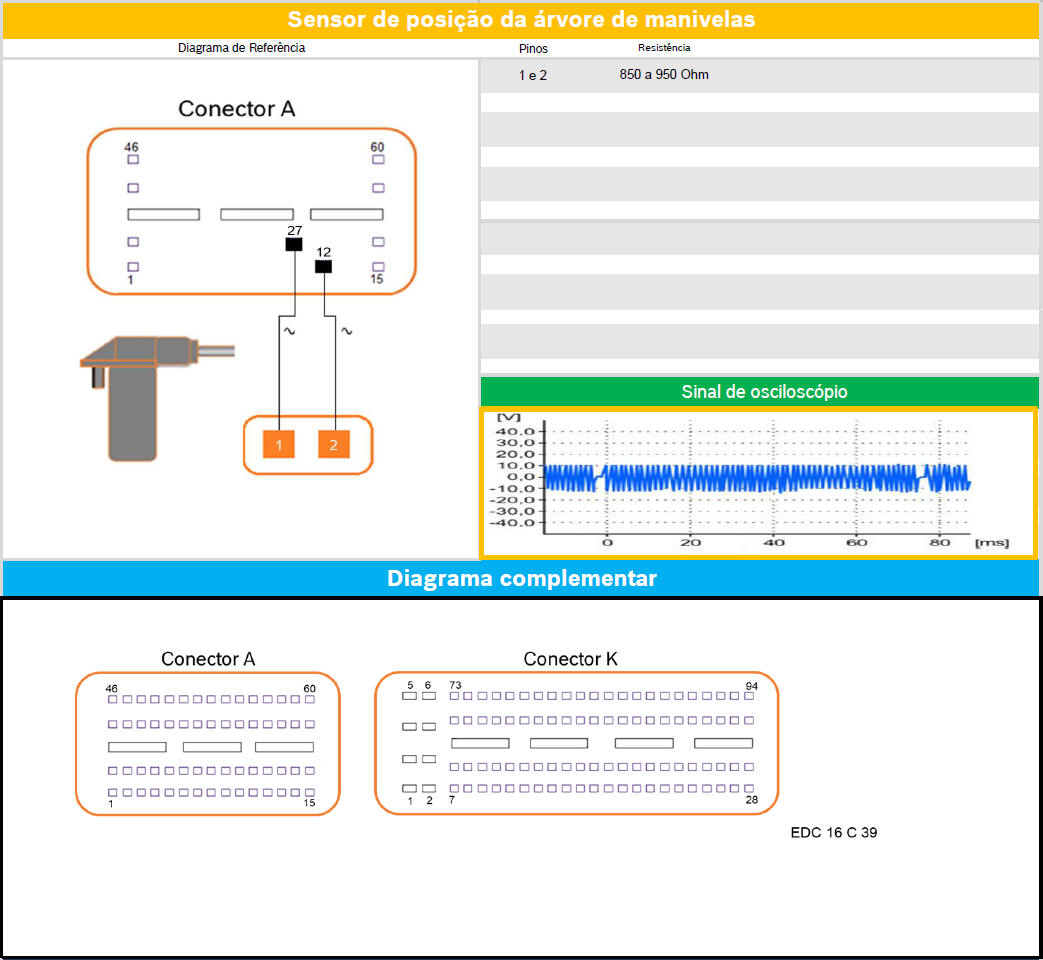
Task: Click the gray crankshaft sensor illustration
Action: point(140,395)
